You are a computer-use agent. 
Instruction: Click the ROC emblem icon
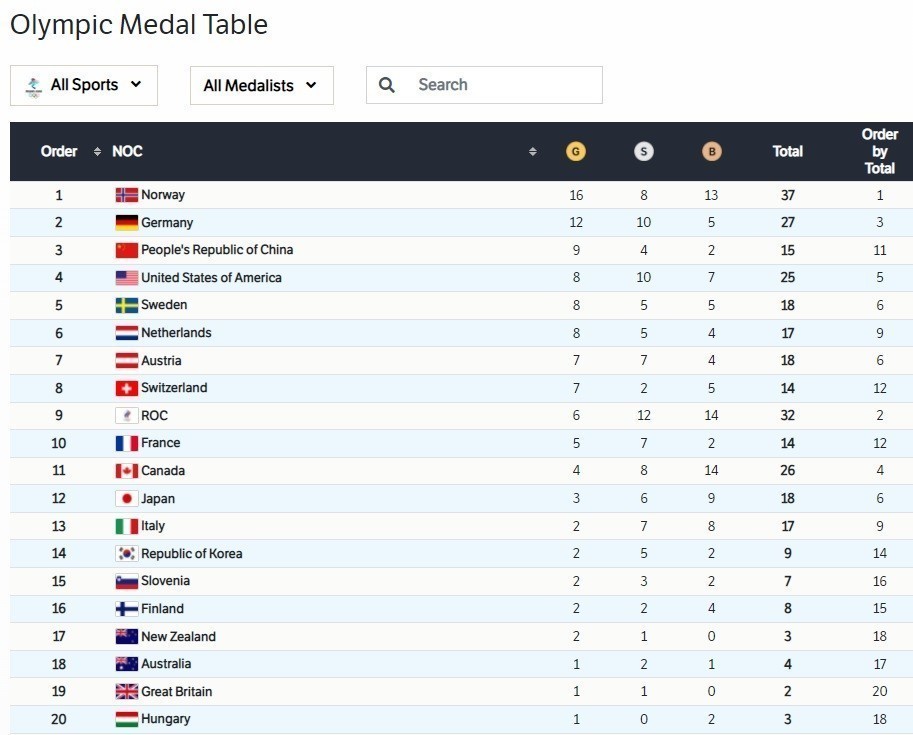coord(126,416)
